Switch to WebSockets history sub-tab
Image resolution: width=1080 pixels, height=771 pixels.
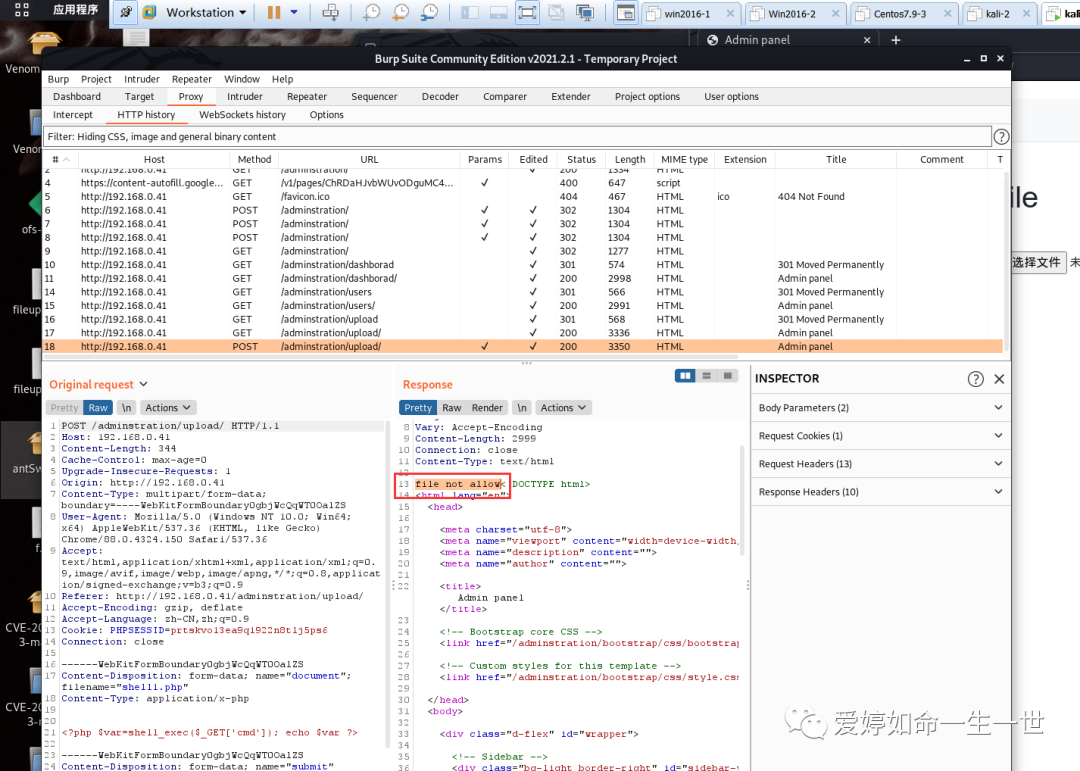[x=242, y=114]
